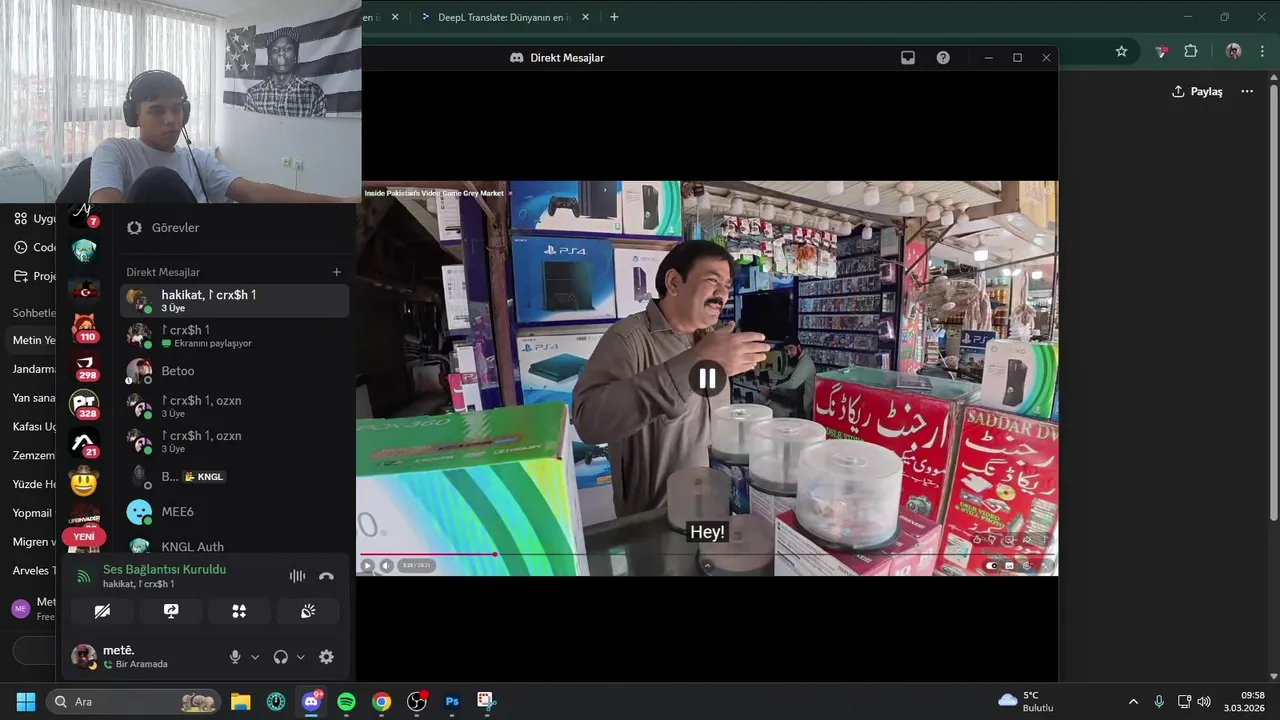Viewport: 1280px width, 720px height.
Task: Open Discord help question mark icon
Action: coord(943,58)
